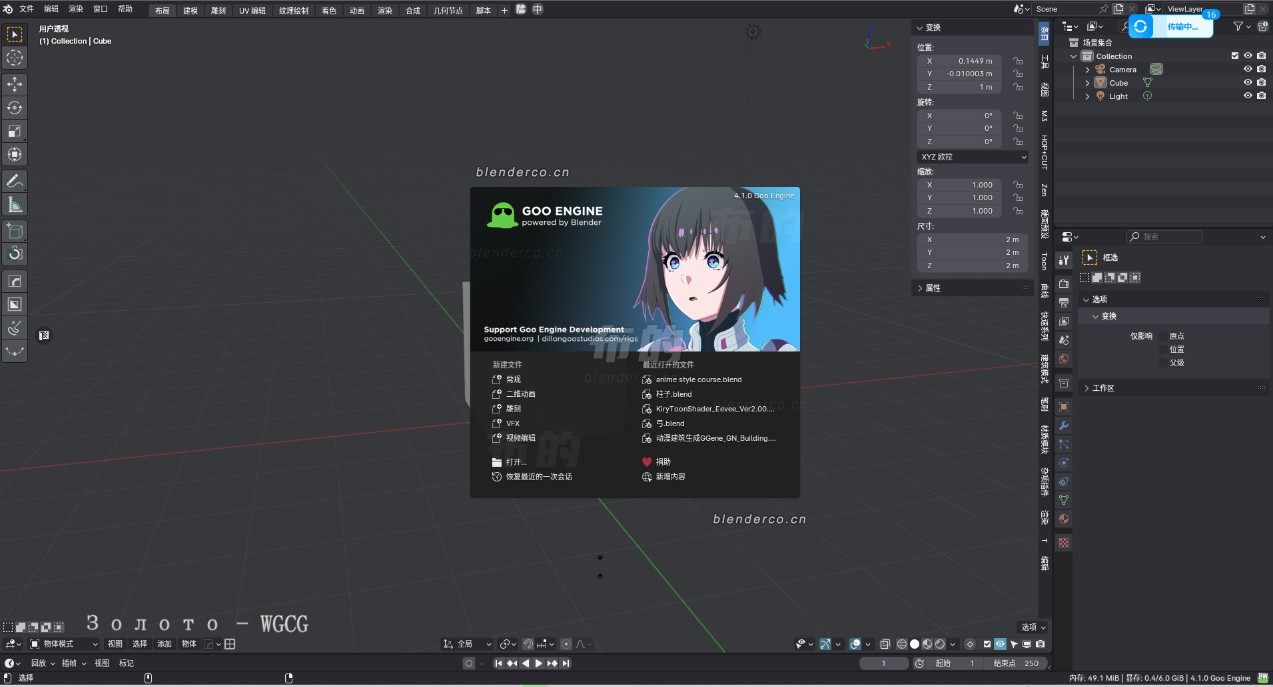This screenshot has height=687, width=1273.
Task: Select the Measure tool
Action: (15, 205)
